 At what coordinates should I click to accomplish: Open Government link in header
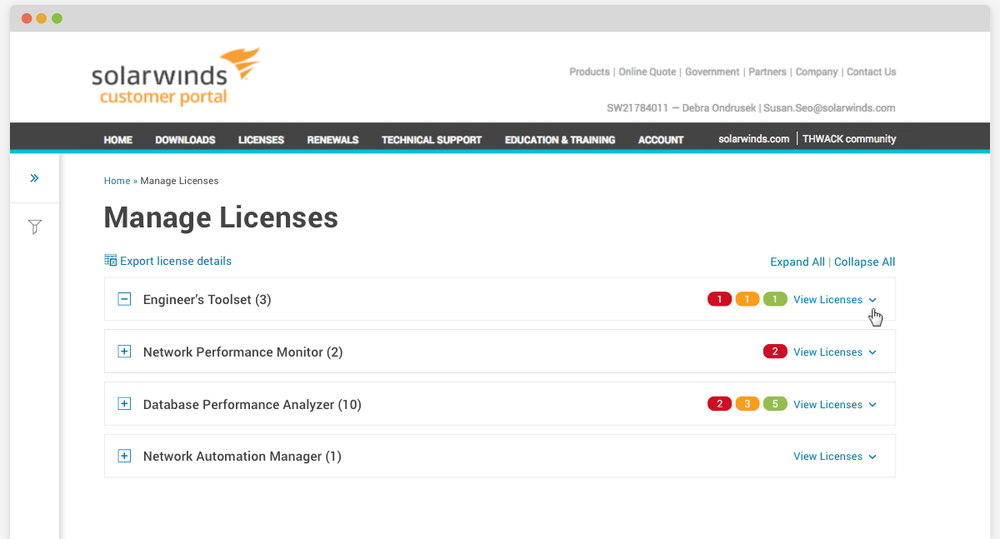coord(712,71)
